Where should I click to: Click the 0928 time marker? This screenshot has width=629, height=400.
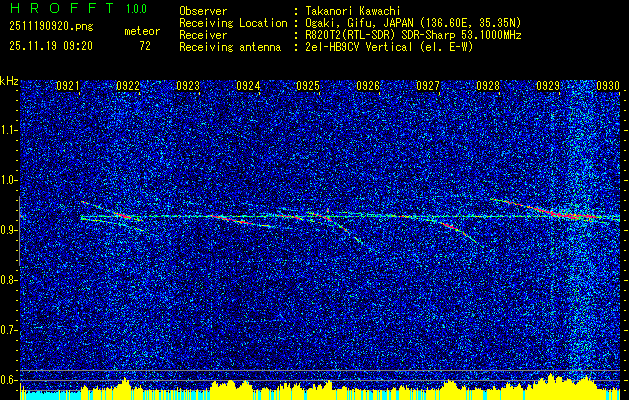click(x=488, y=86)
